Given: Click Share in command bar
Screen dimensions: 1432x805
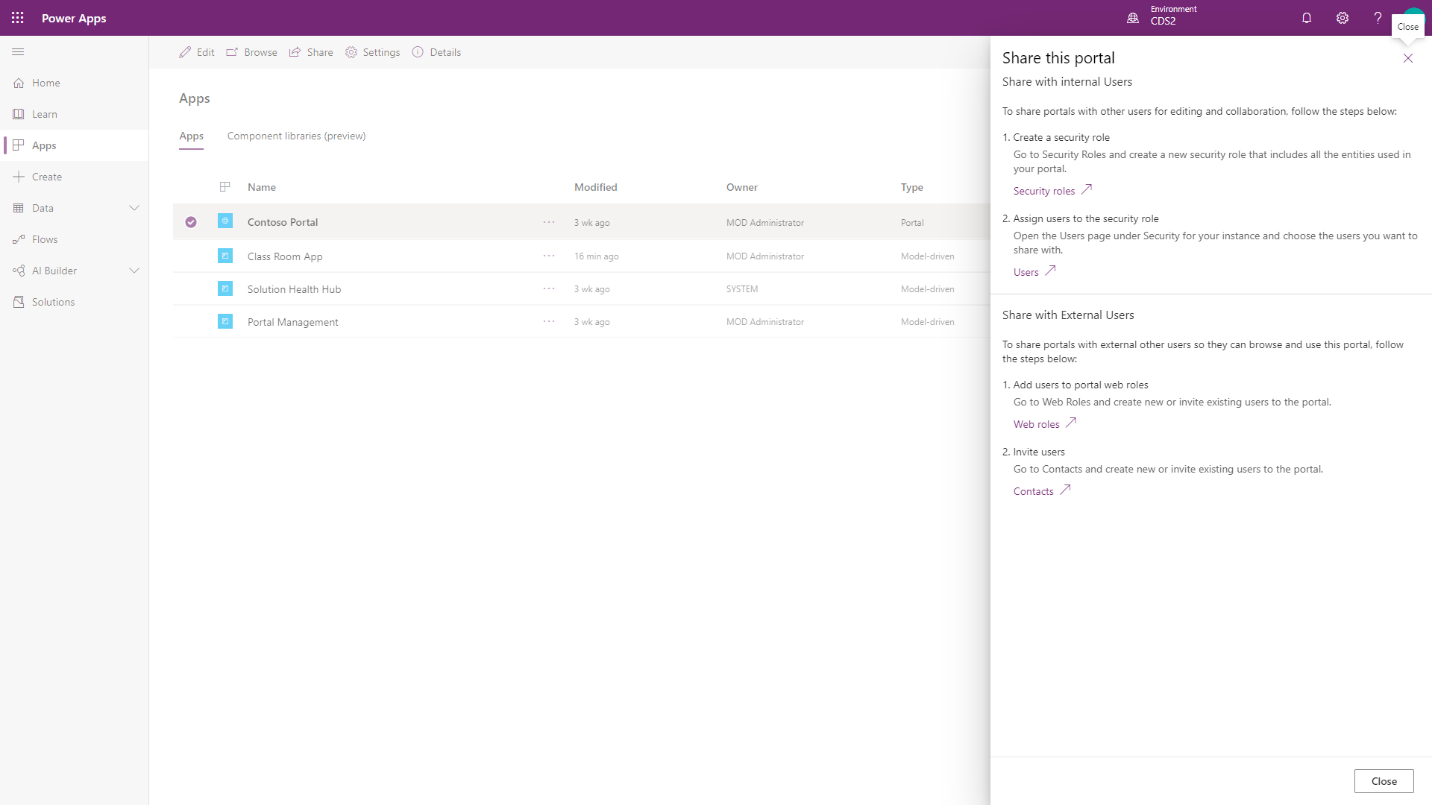Looking at the screenshot, I should pyautogui.click(x=311, y=52).
